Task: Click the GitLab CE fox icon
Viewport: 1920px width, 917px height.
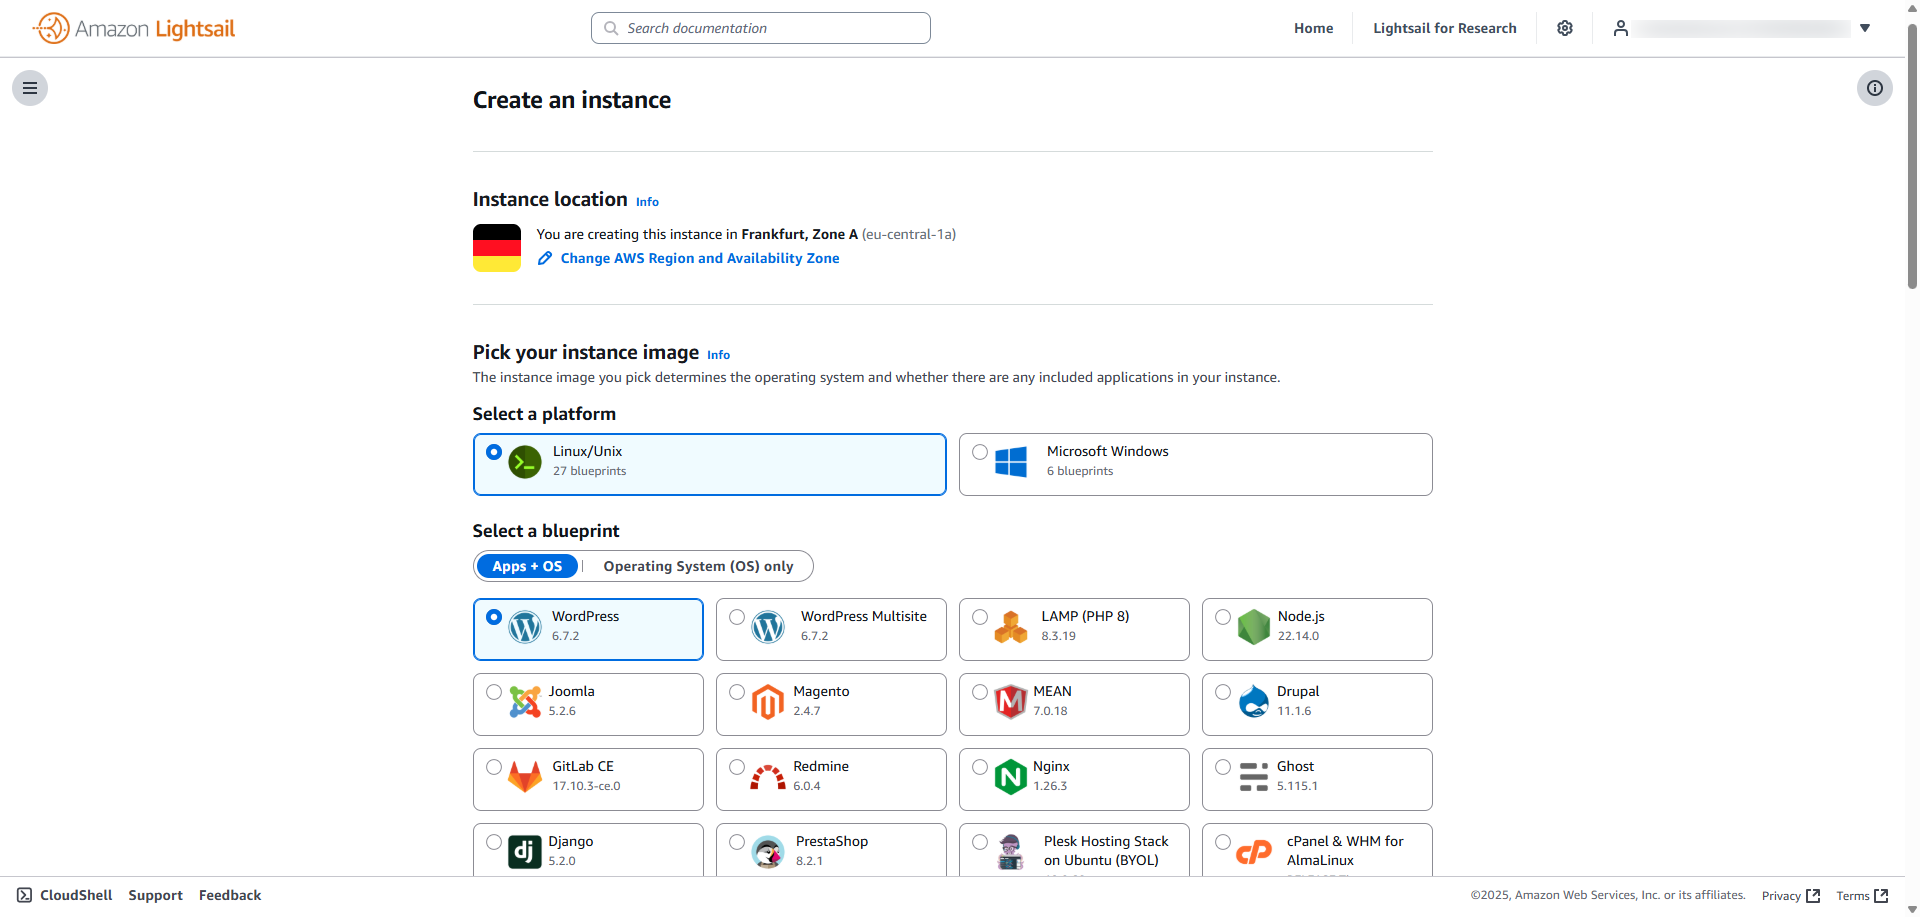Action: (x=525, y=777)
